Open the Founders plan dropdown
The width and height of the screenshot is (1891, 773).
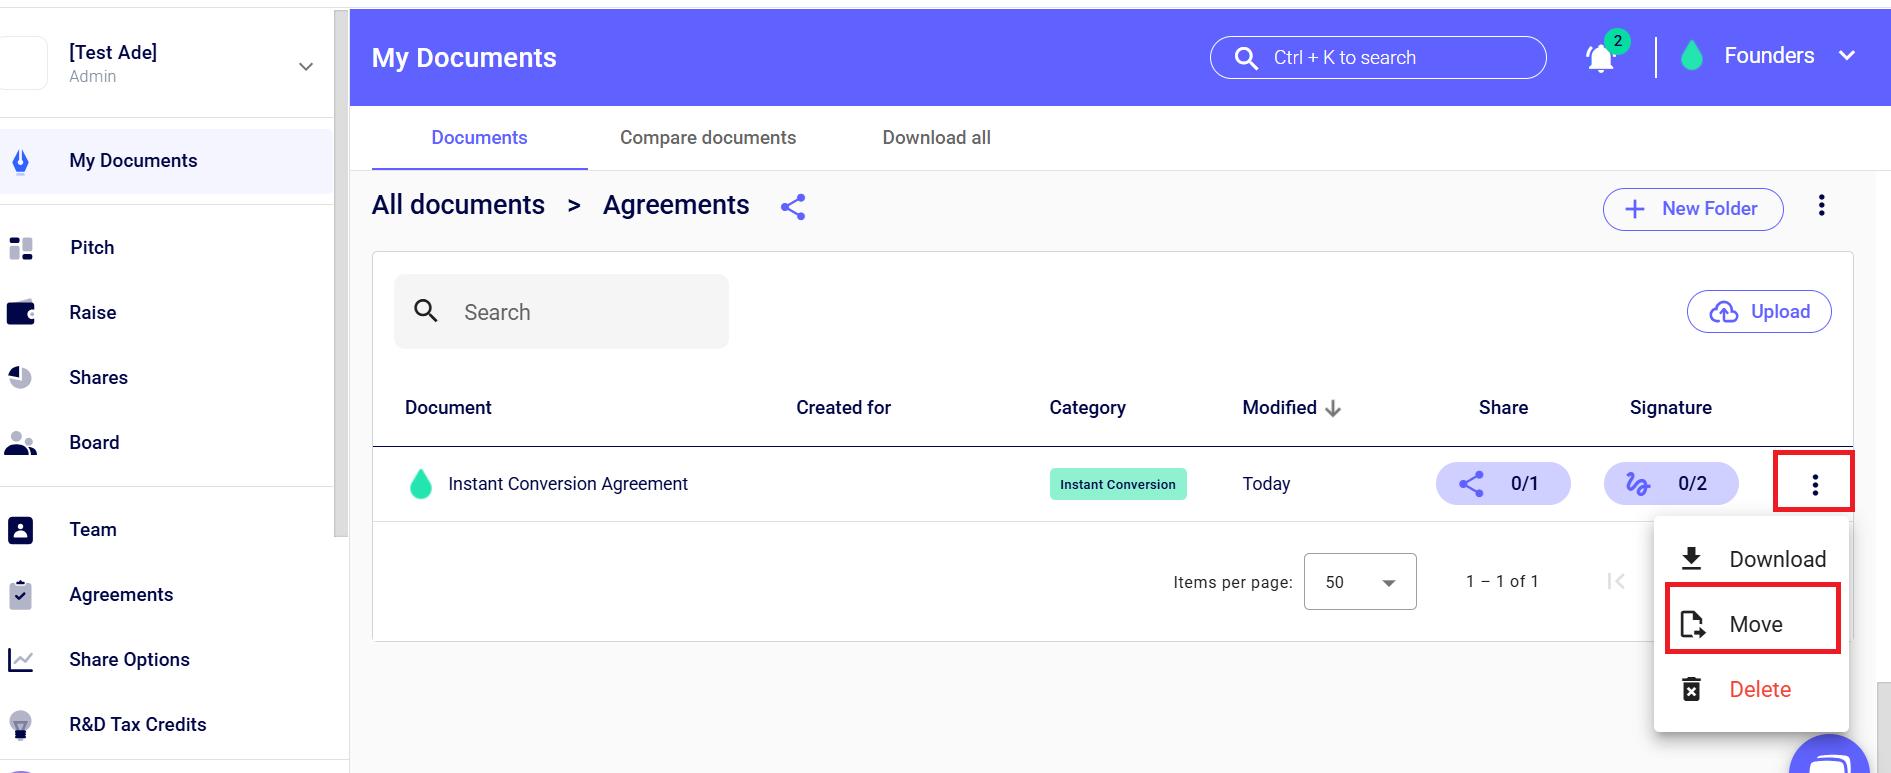pos(1846,56)
